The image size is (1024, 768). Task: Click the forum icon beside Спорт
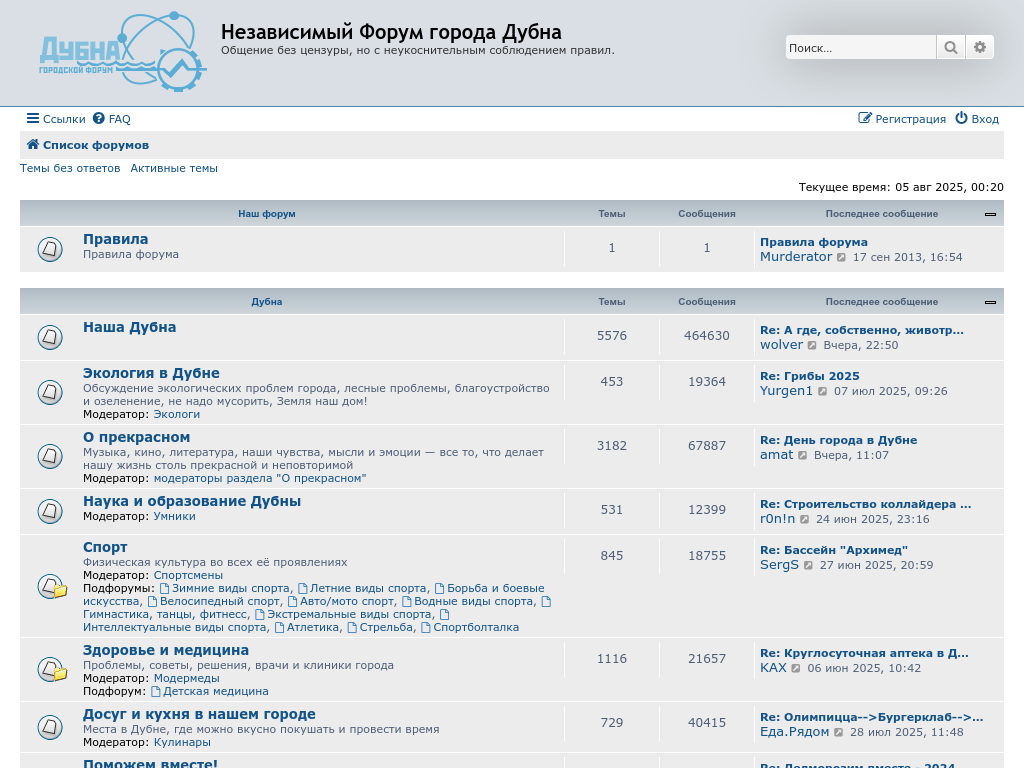pos(52,587)
